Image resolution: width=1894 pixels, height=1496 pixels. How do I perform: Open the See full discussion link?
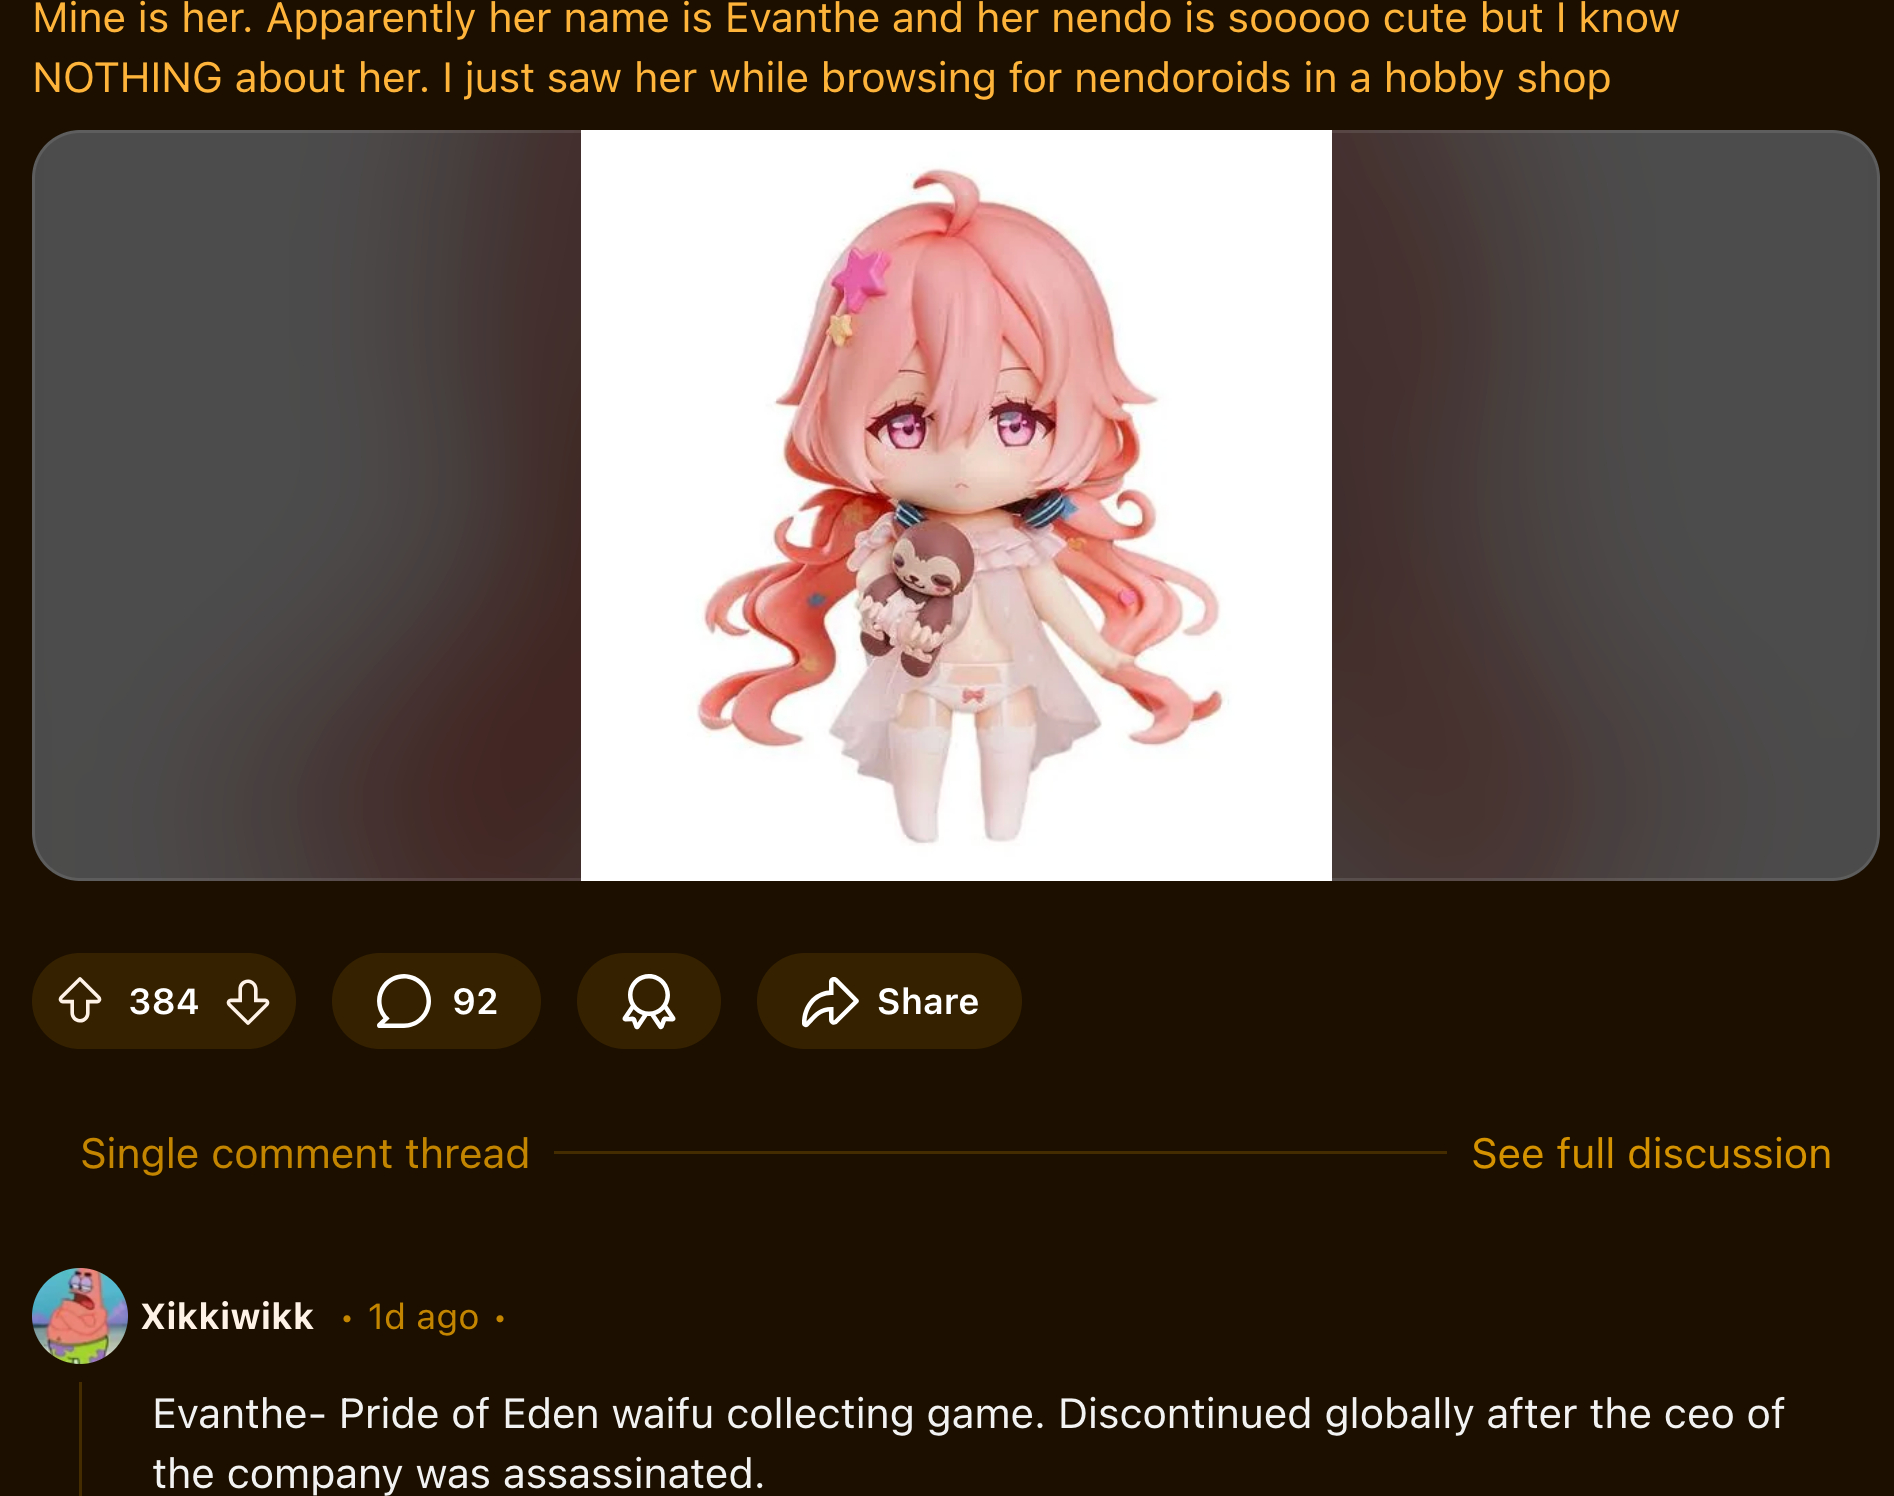[x=1651, y=1154]
